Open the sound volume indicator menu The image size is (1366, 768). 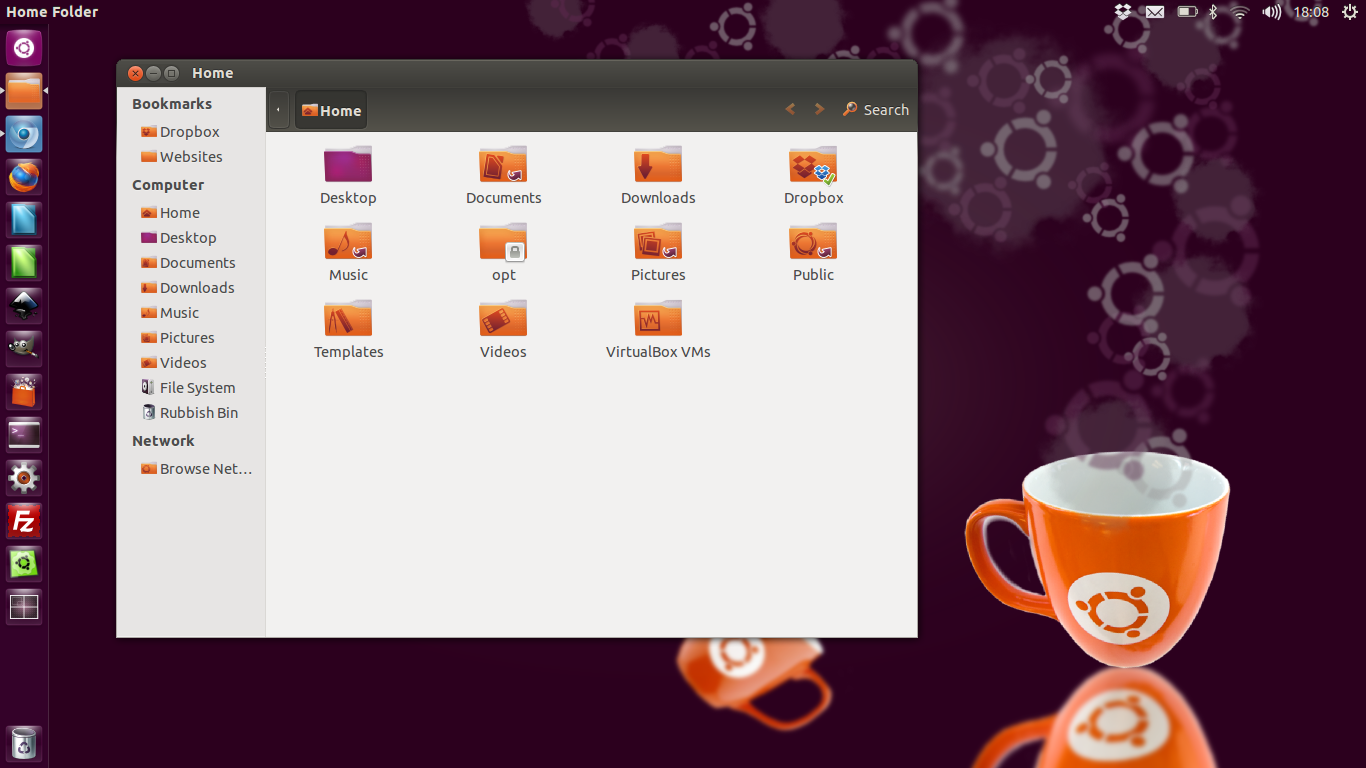coord(1271,12)
